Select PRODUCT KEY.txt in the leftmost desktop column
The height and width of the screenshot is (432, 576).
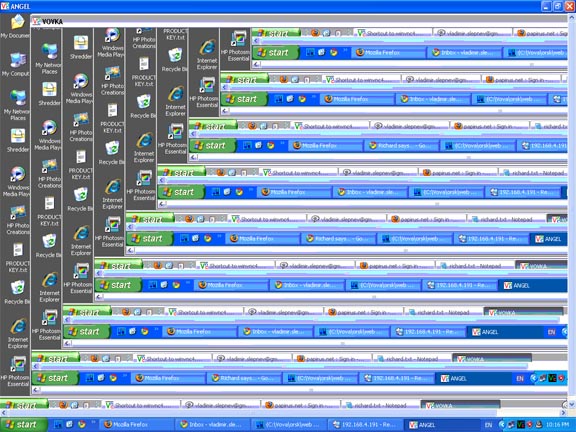click(x=18, y=258)
